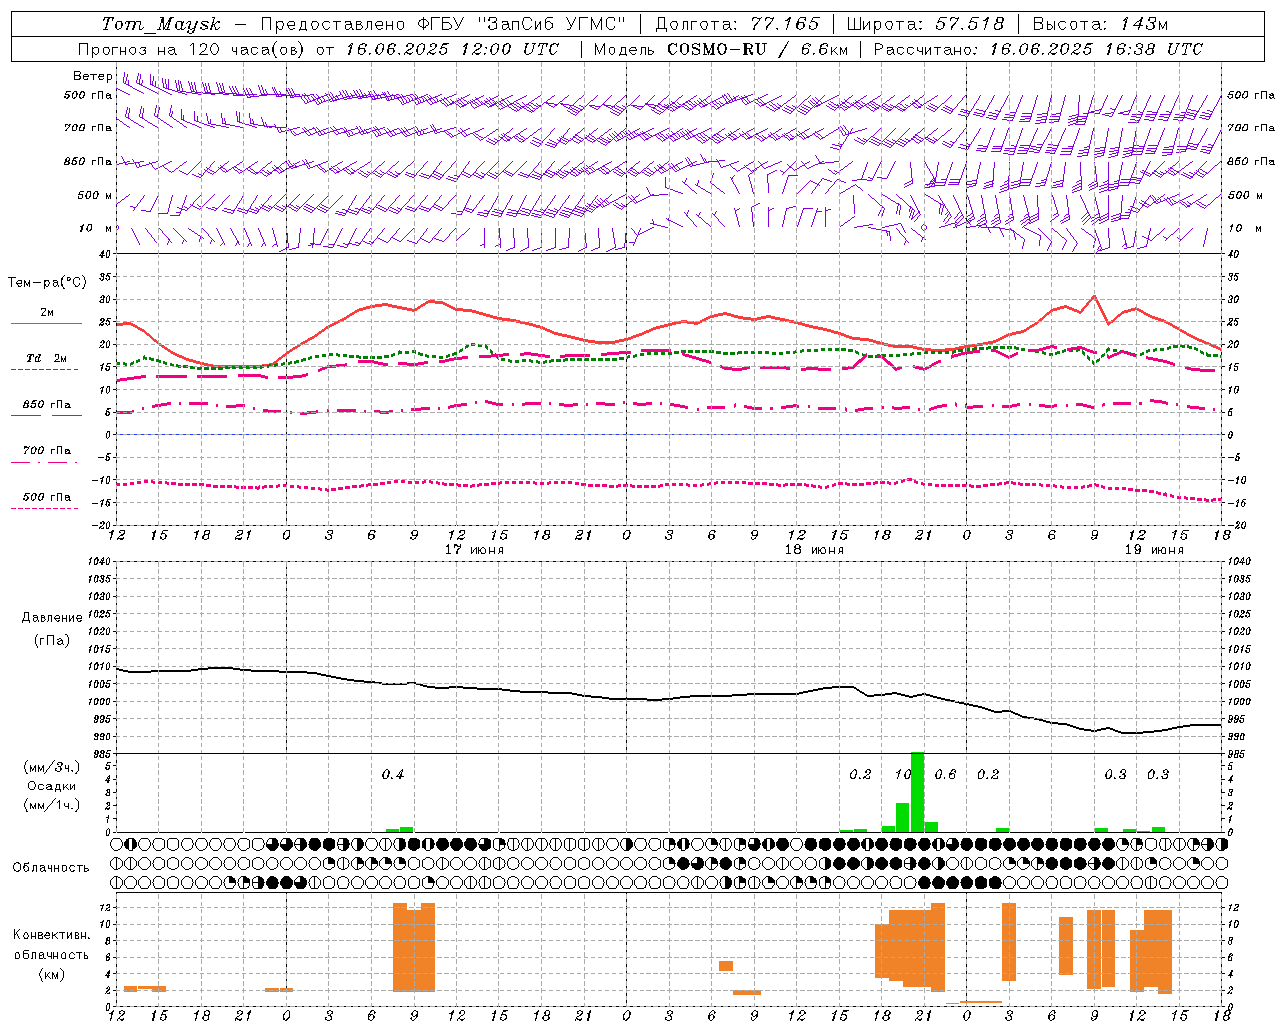Click the Тем-ра(°C) axis title
The height and width of the screenshot is (1024, 1280).
point(47,283)
